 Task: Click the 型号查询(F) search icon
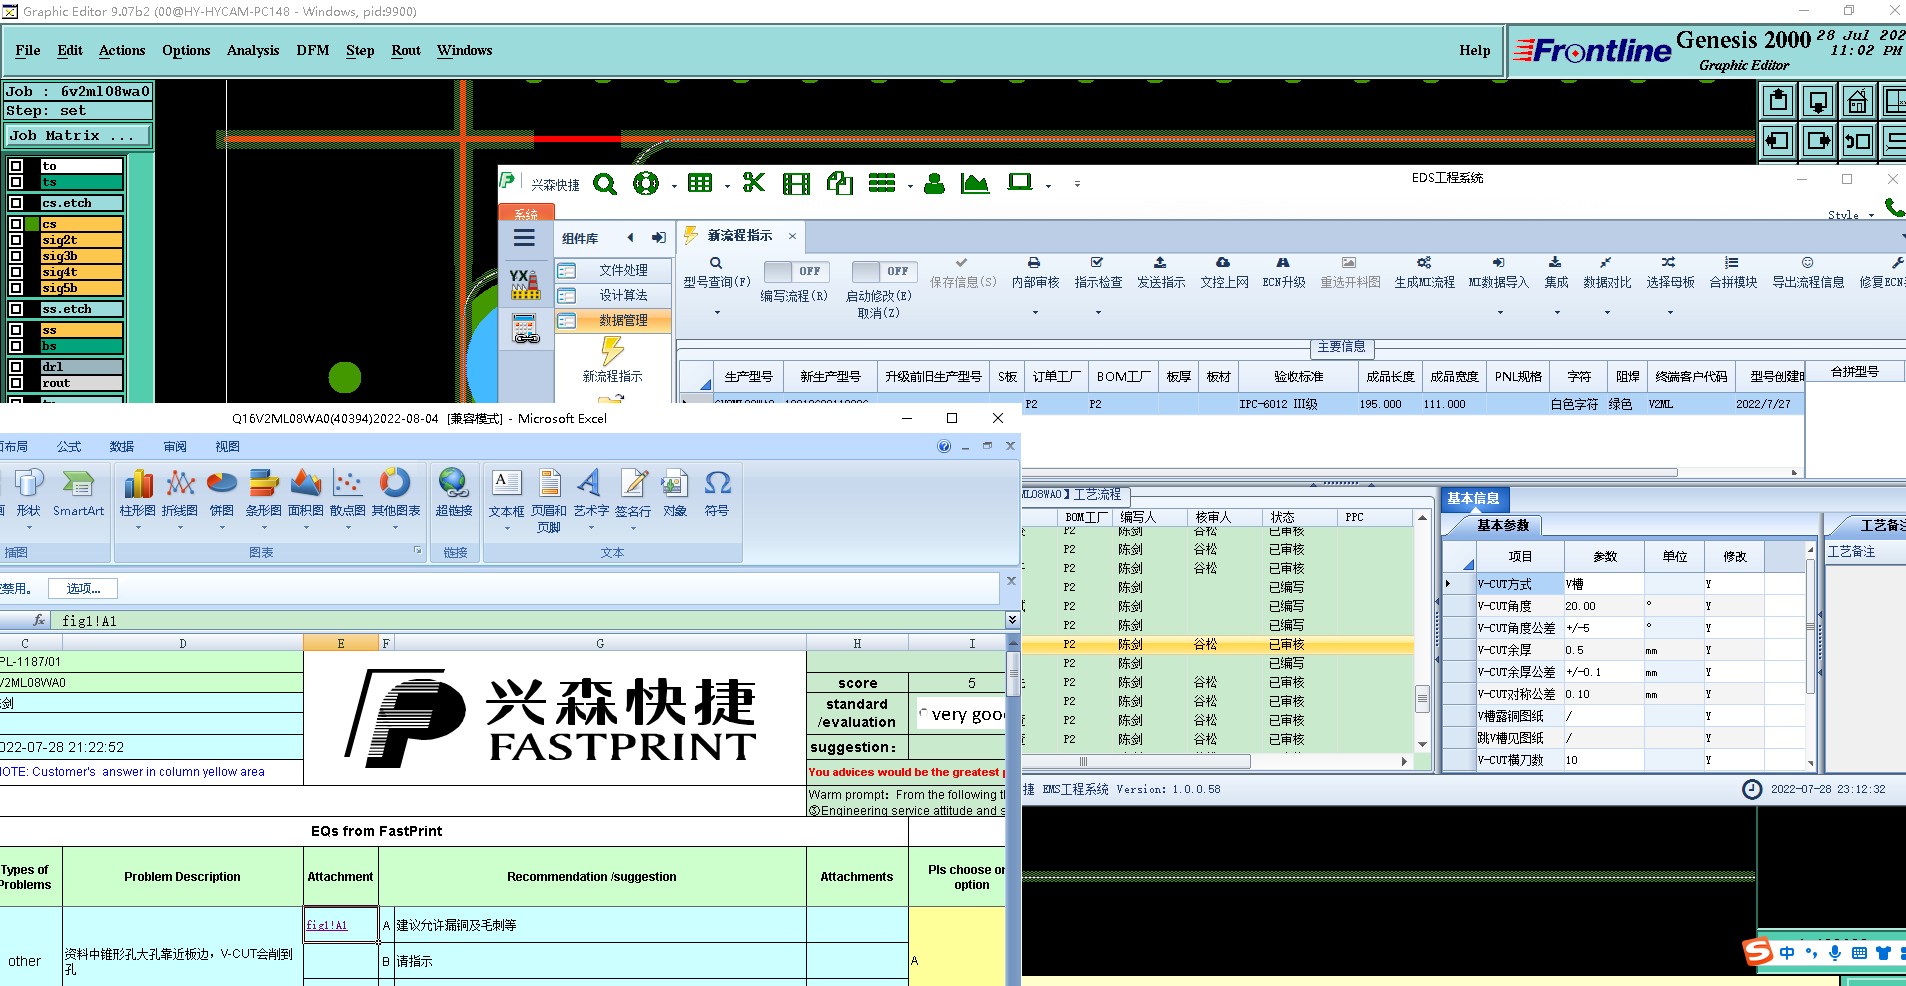pyautogui.click(x=716, y=263)
